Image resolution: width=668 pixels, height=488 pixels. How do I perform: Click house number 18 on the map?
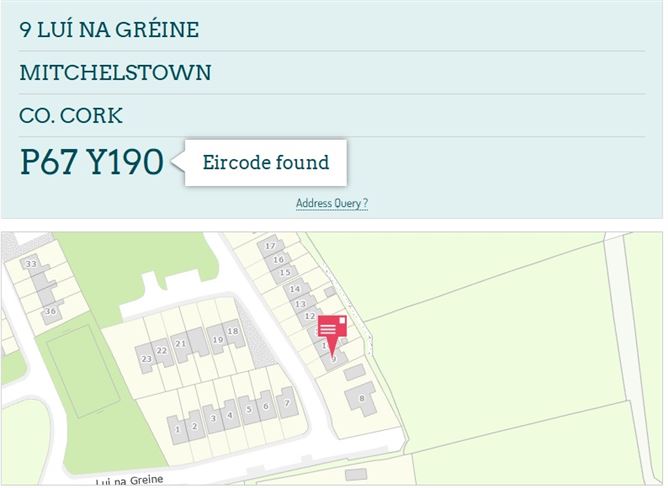coord(233,331)
